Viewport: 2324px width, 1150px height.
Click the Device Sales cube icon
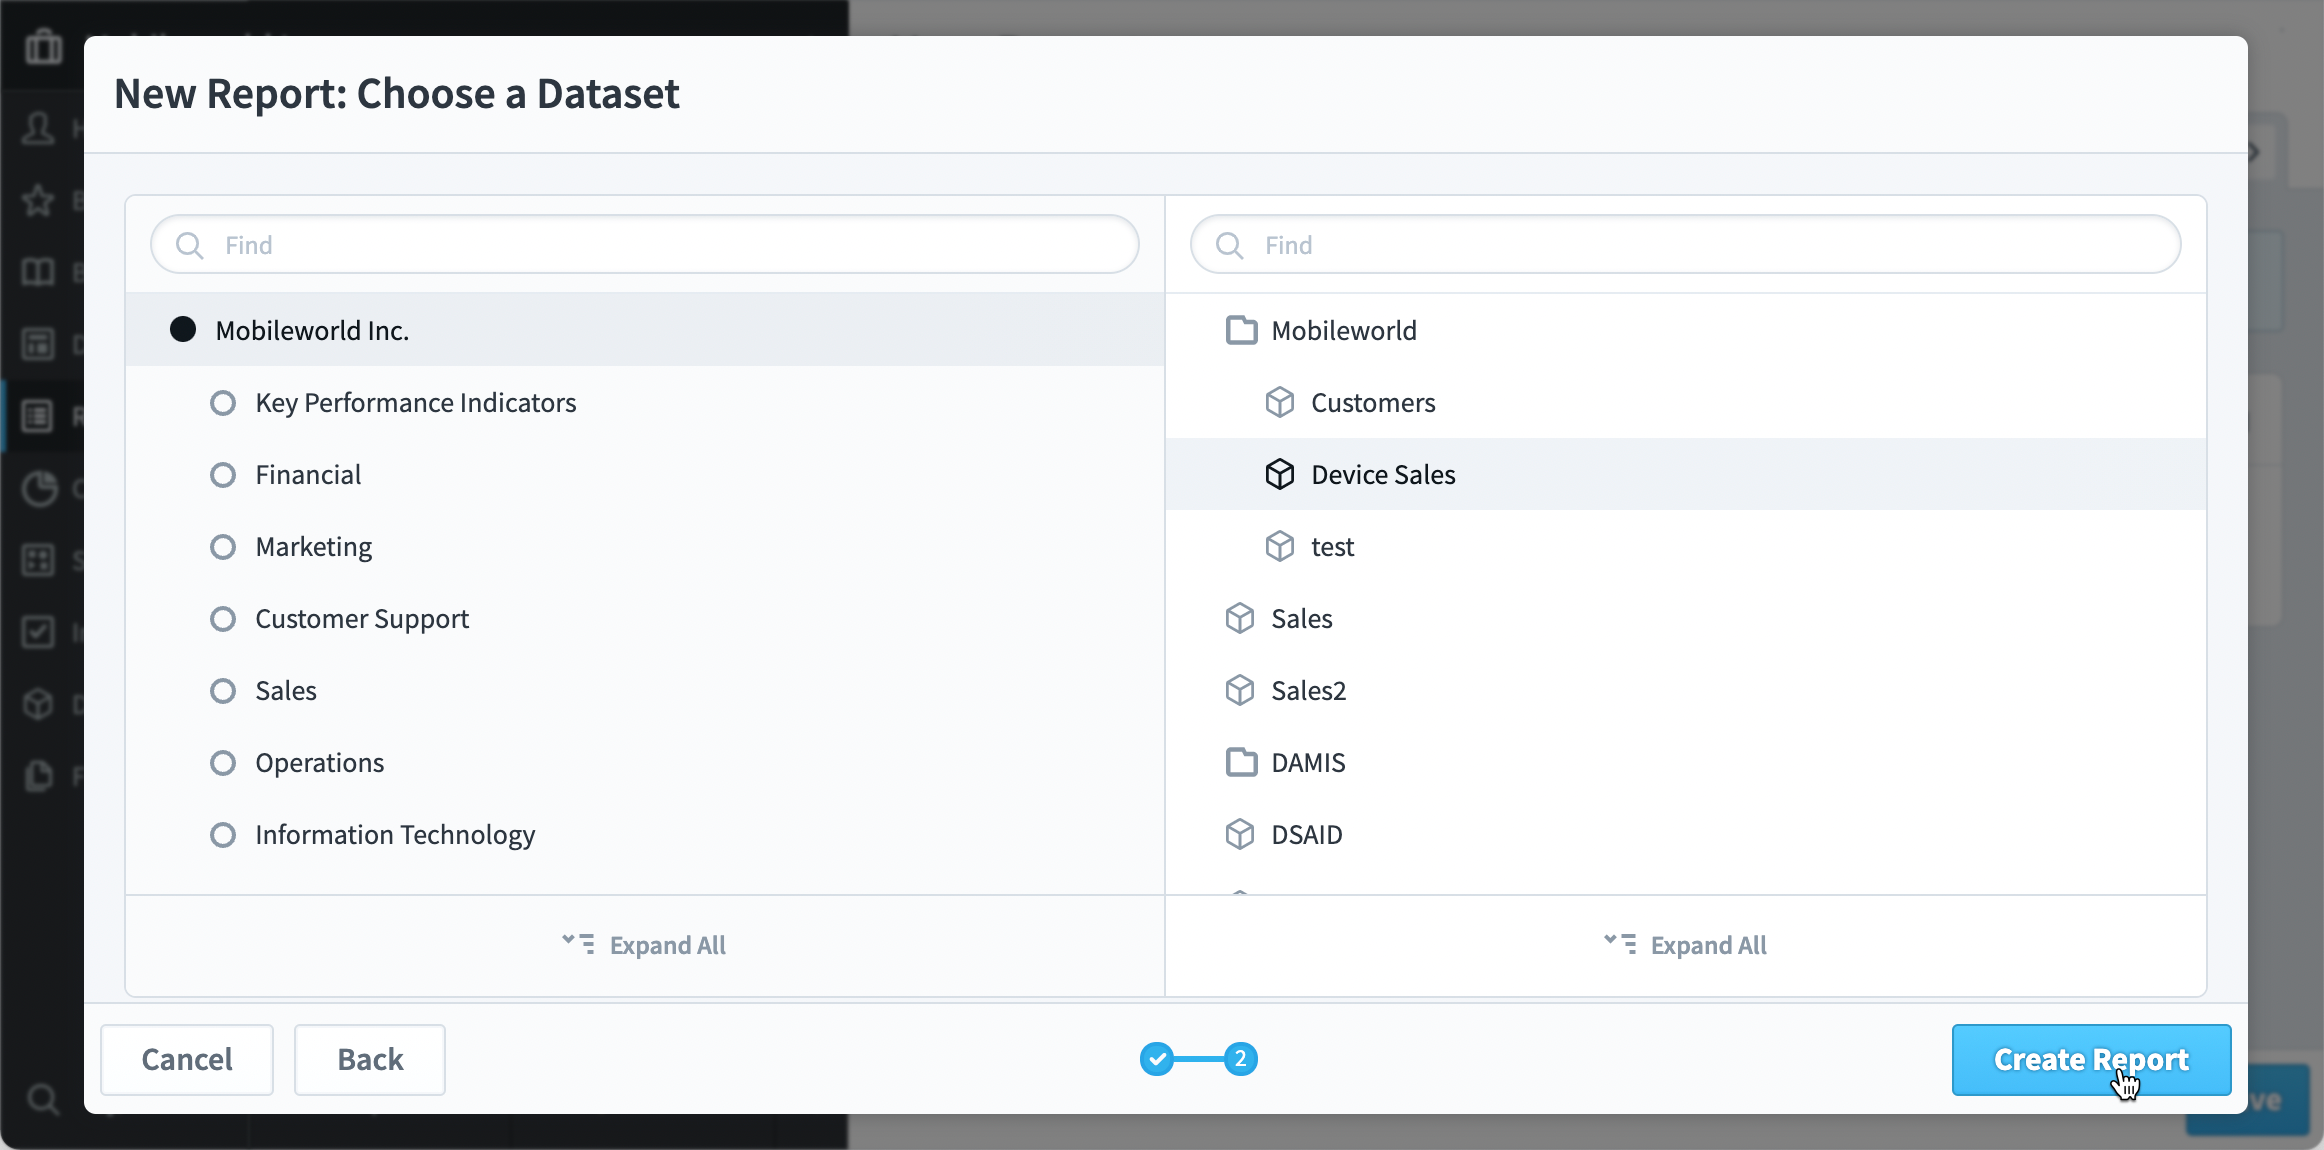(x=1280, y=474)
